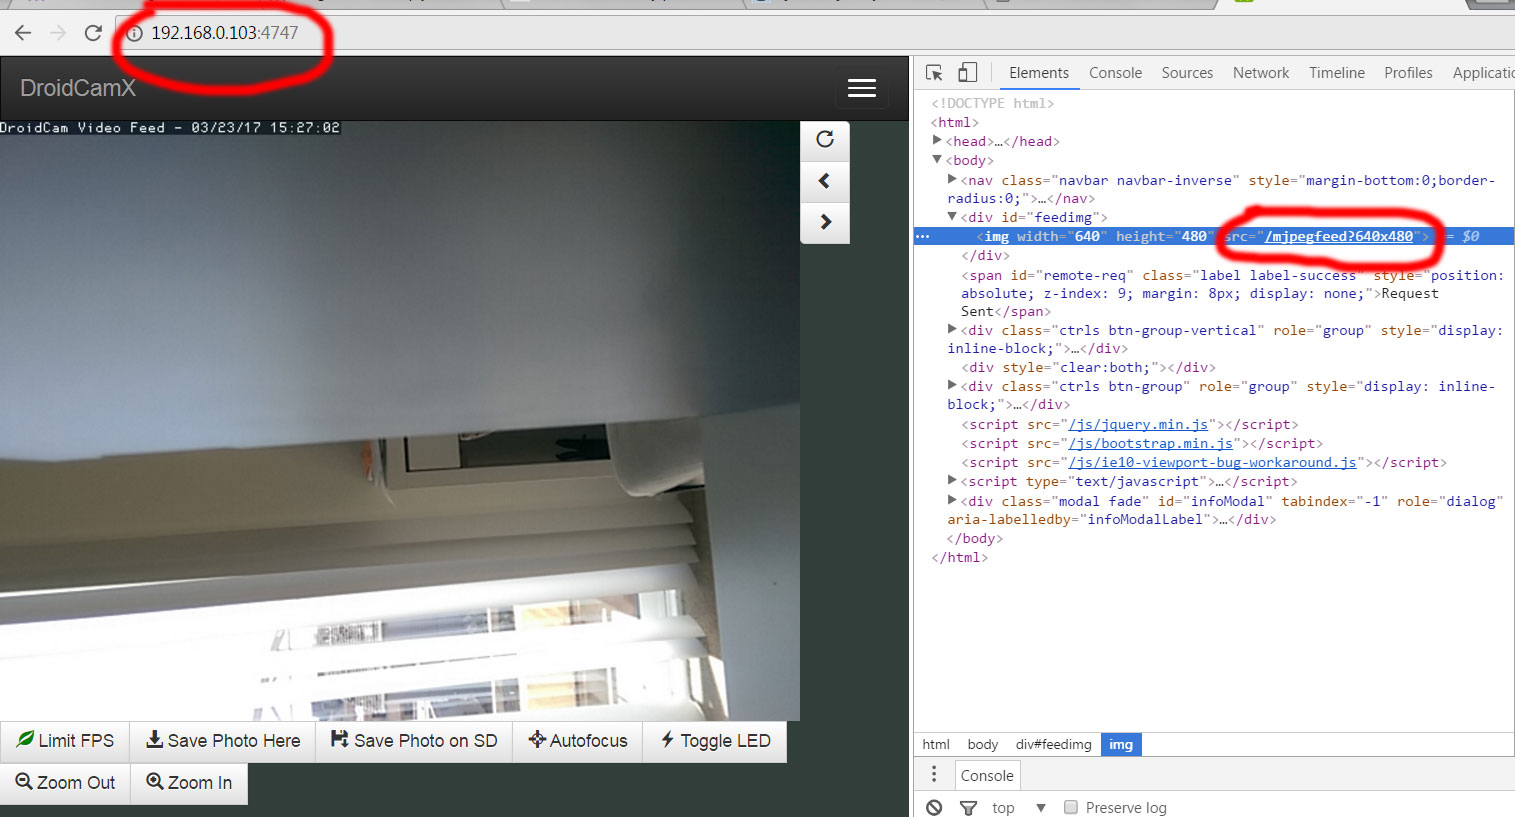Click the DroidCam video feed image

pos(400,420)
